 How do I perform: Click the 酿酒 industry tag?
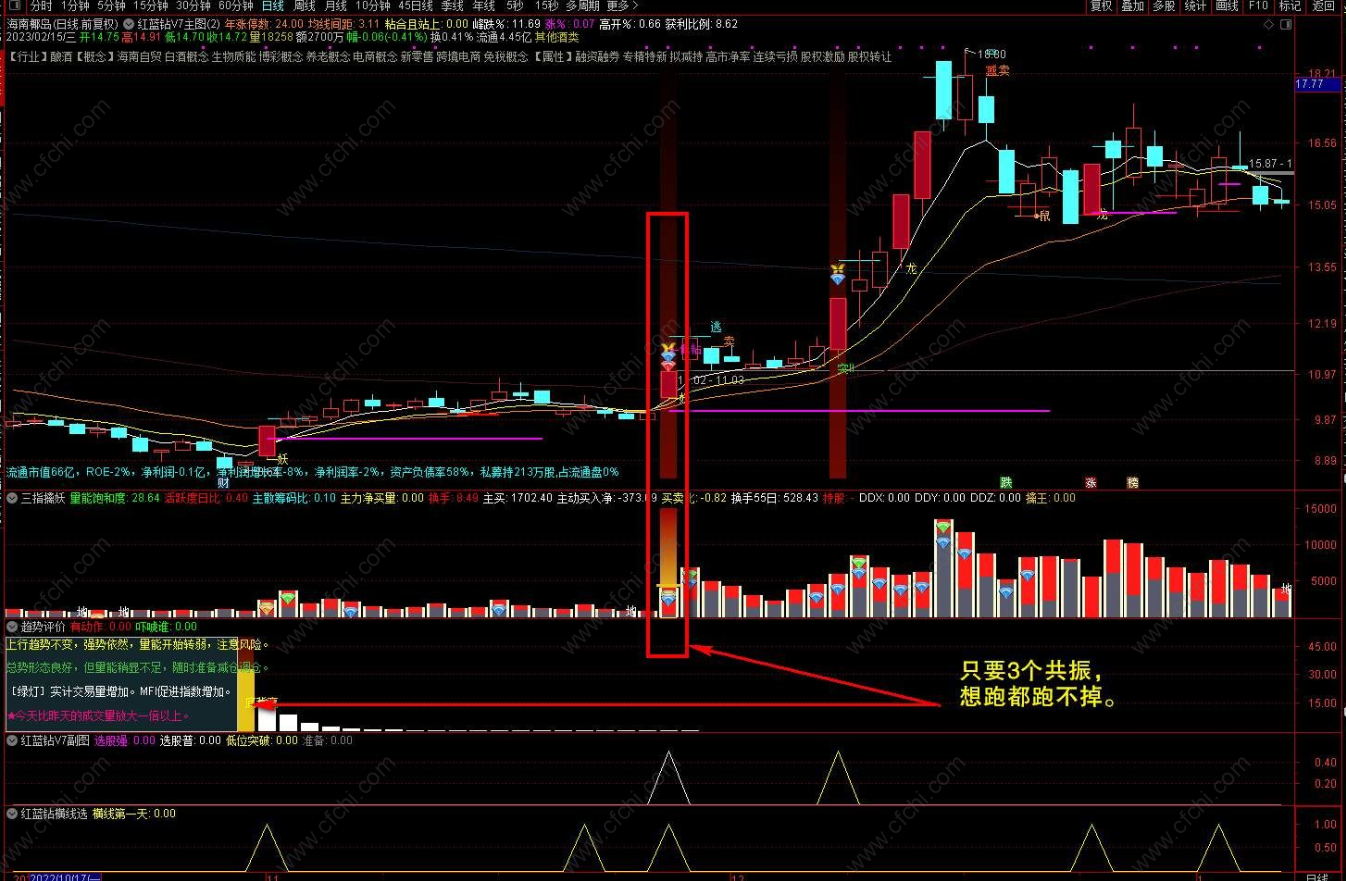59,57
